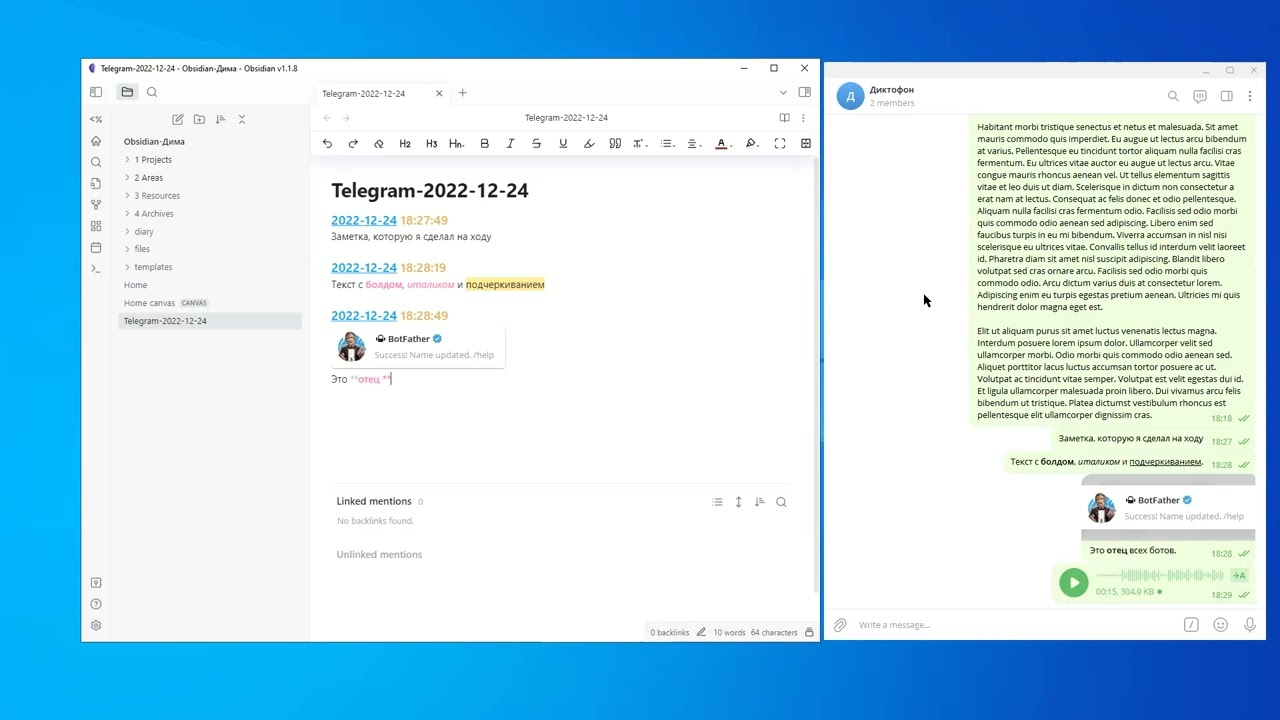Expand the templates folder
Screen dimensions: 1280x720
[127, 267]
